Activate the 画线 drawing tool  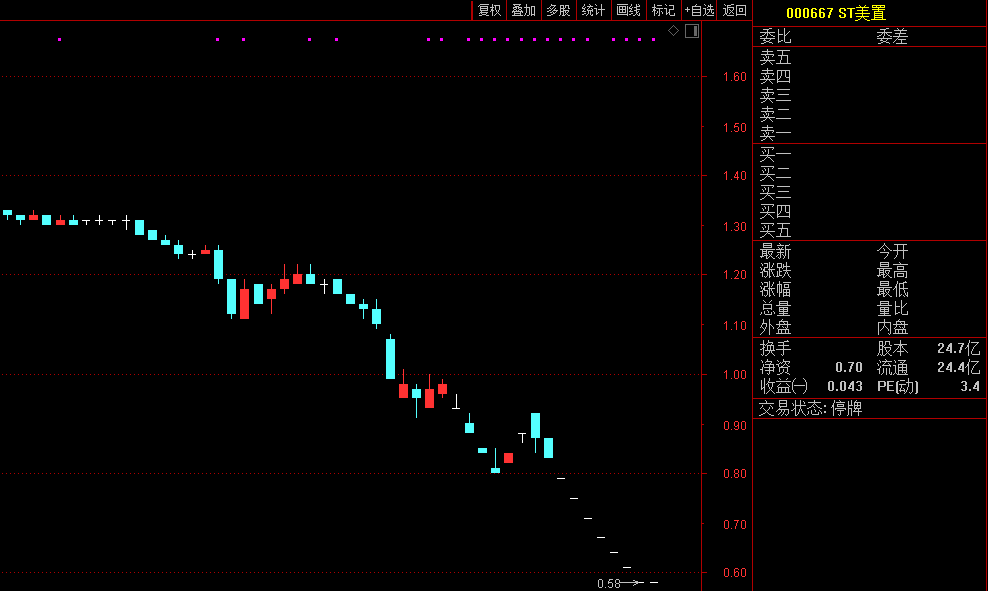pyautogui.click(x=628, y=10)
